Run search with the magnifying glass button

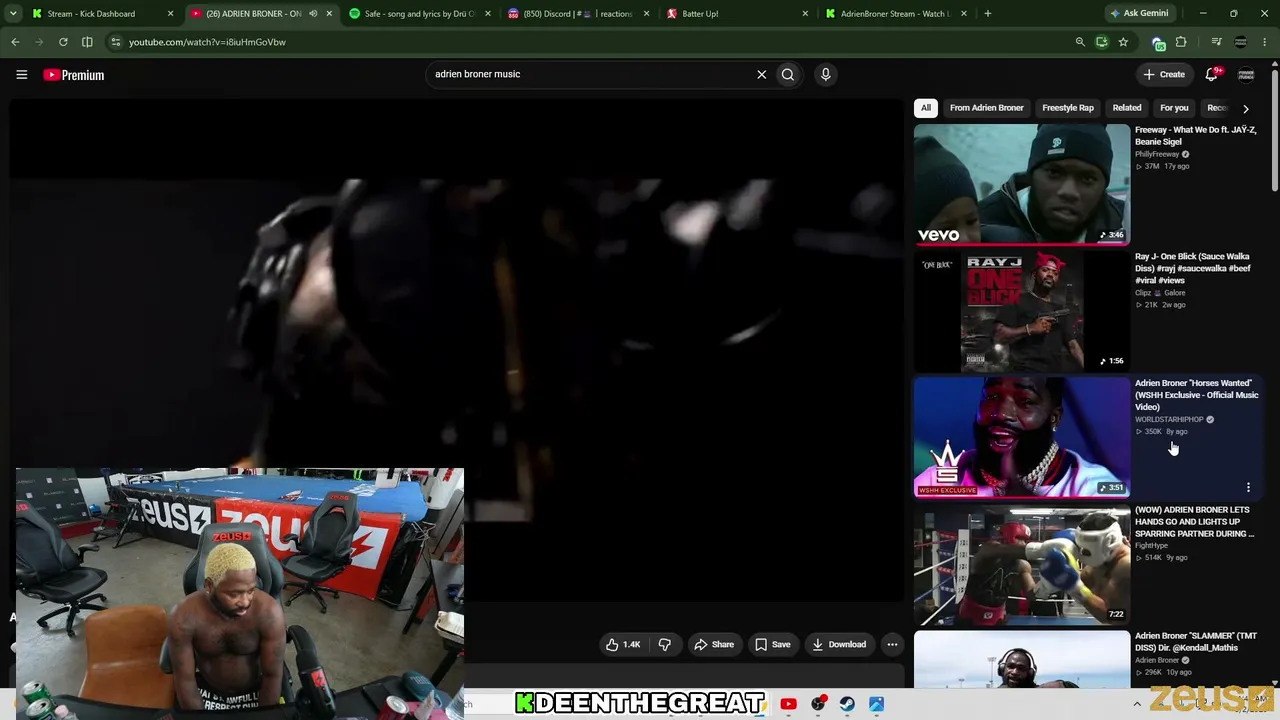point(788,74)
